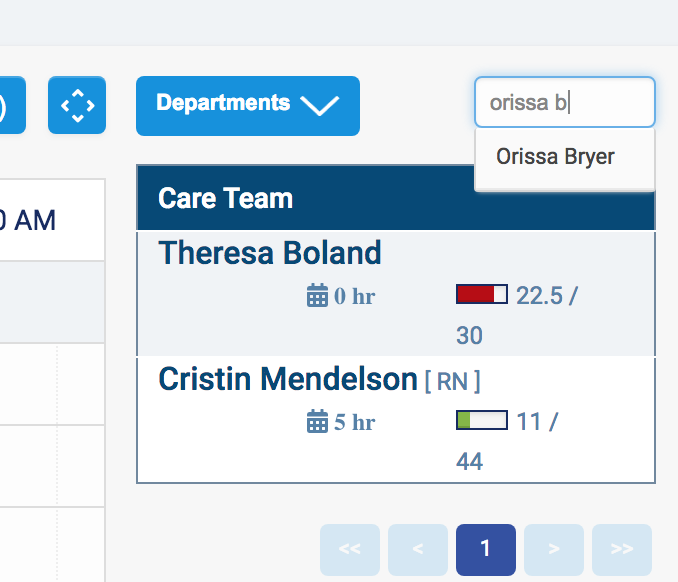678x582 pixels.
Task: Go to previous page with single left arrow
Action: (x=418, y=548)
